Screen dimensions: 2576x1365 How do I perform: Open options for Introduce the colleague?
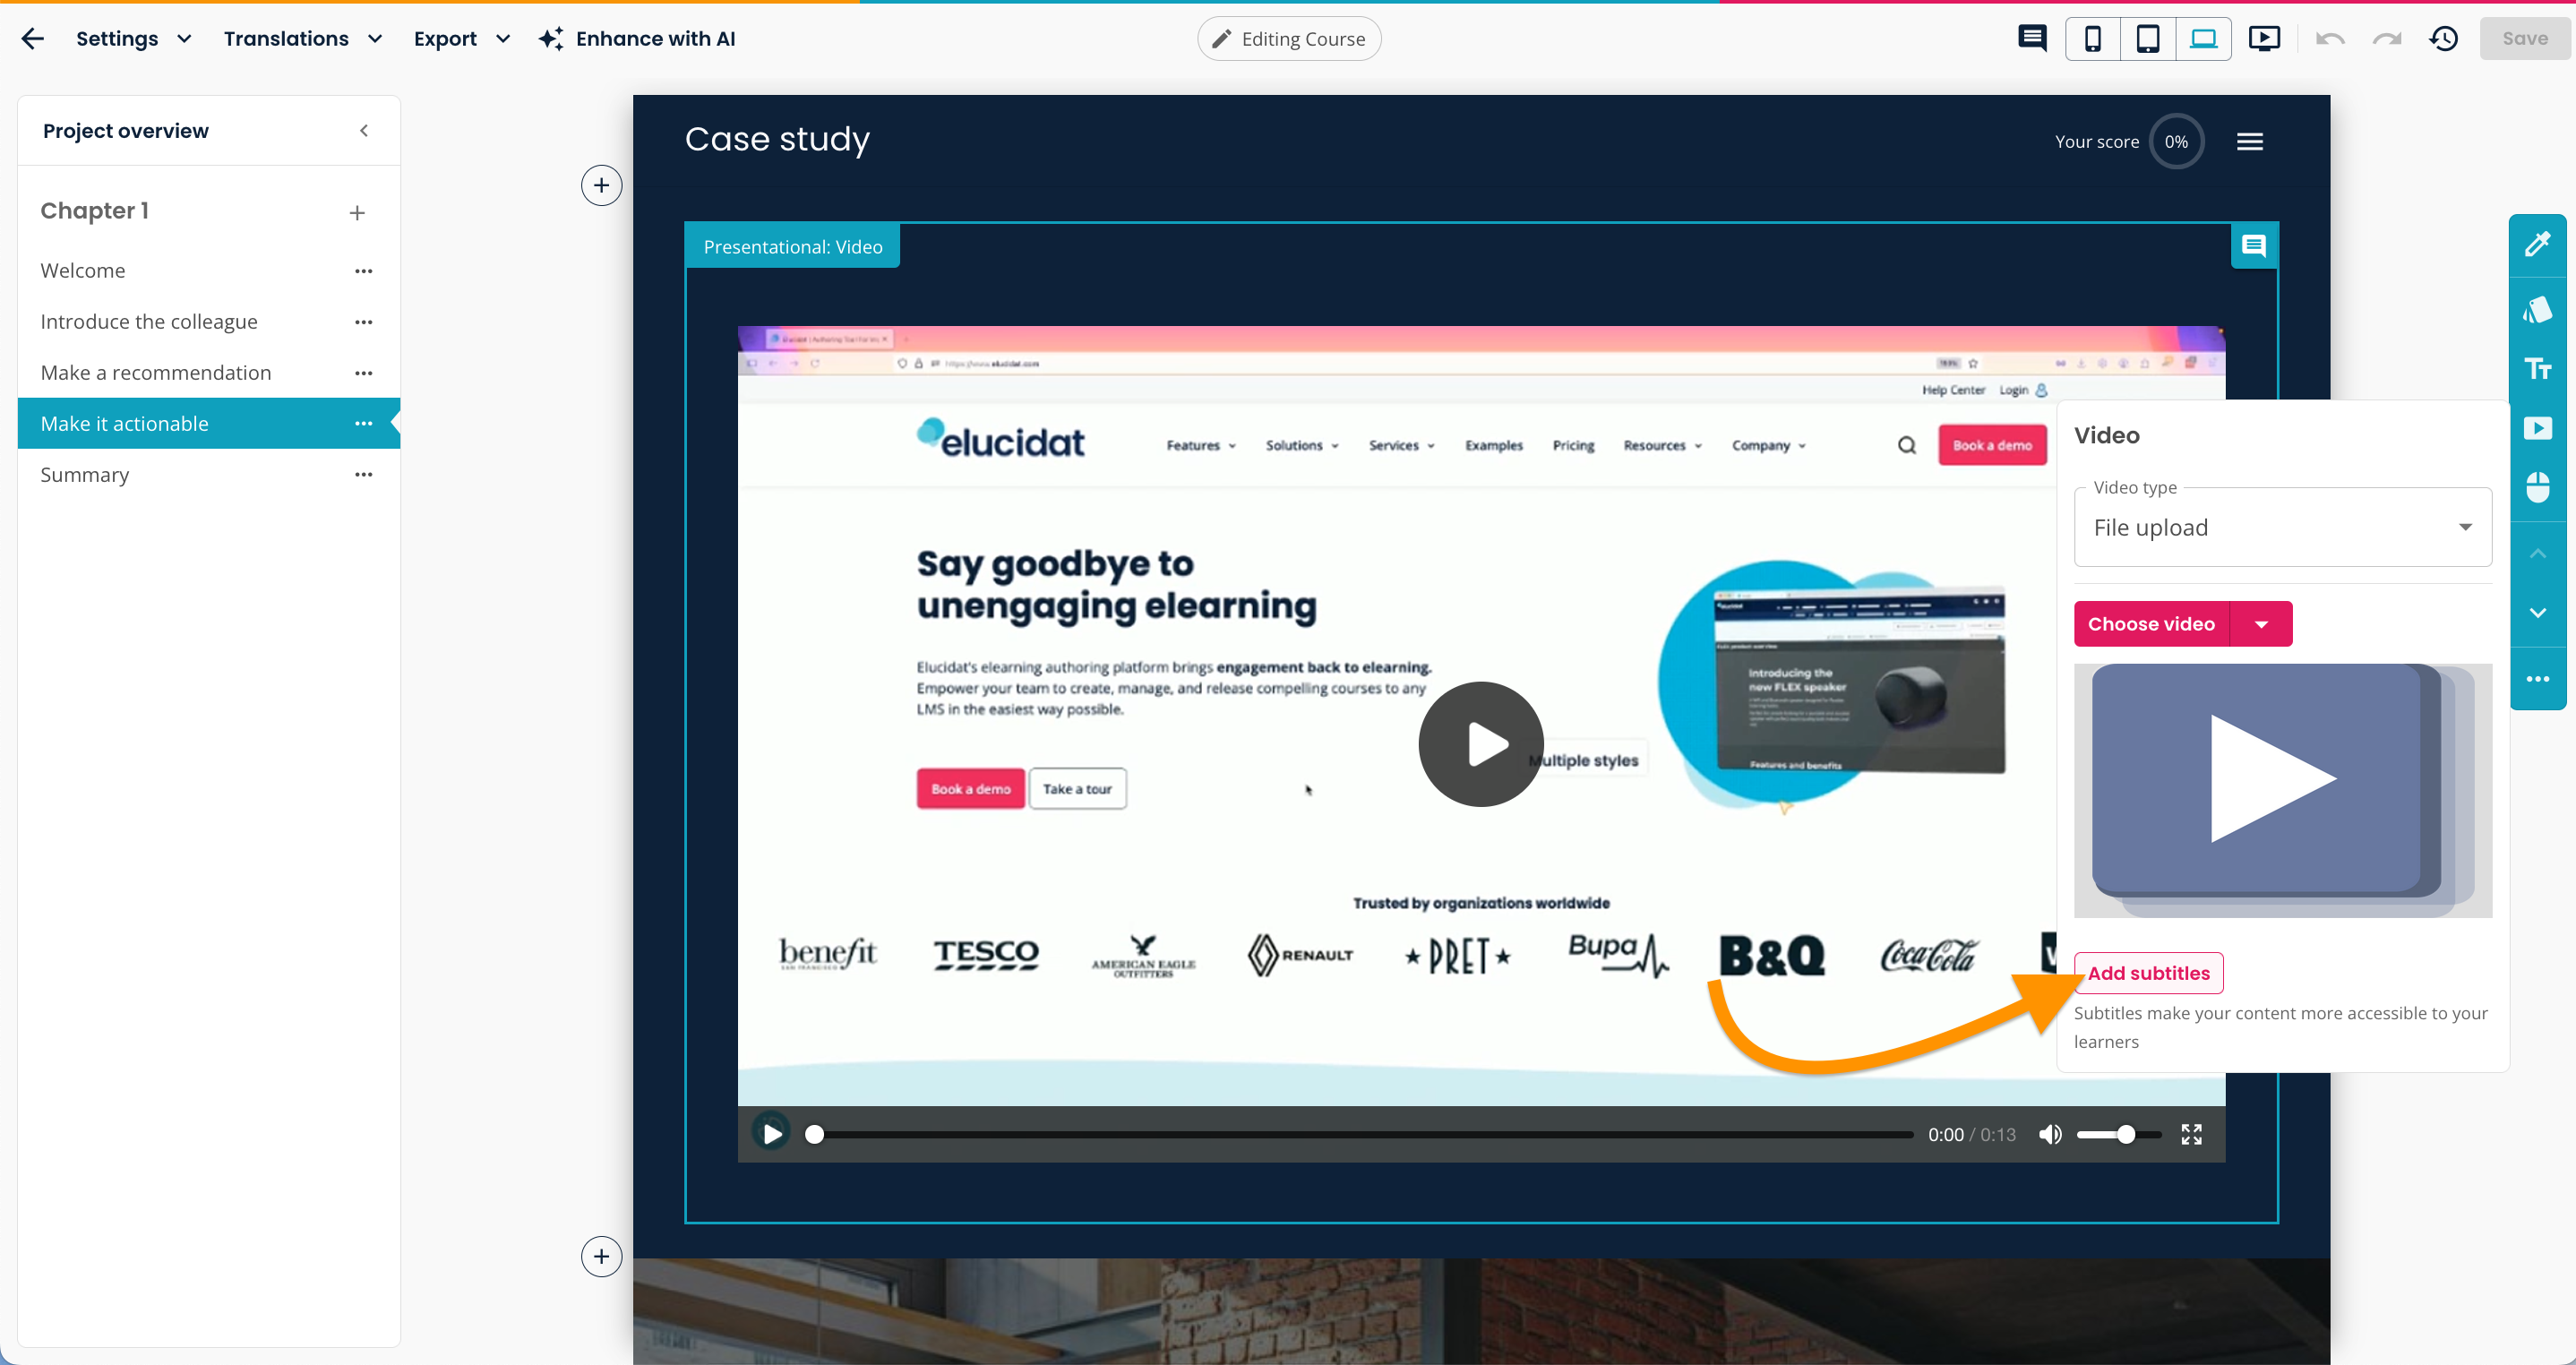[364, 322]
